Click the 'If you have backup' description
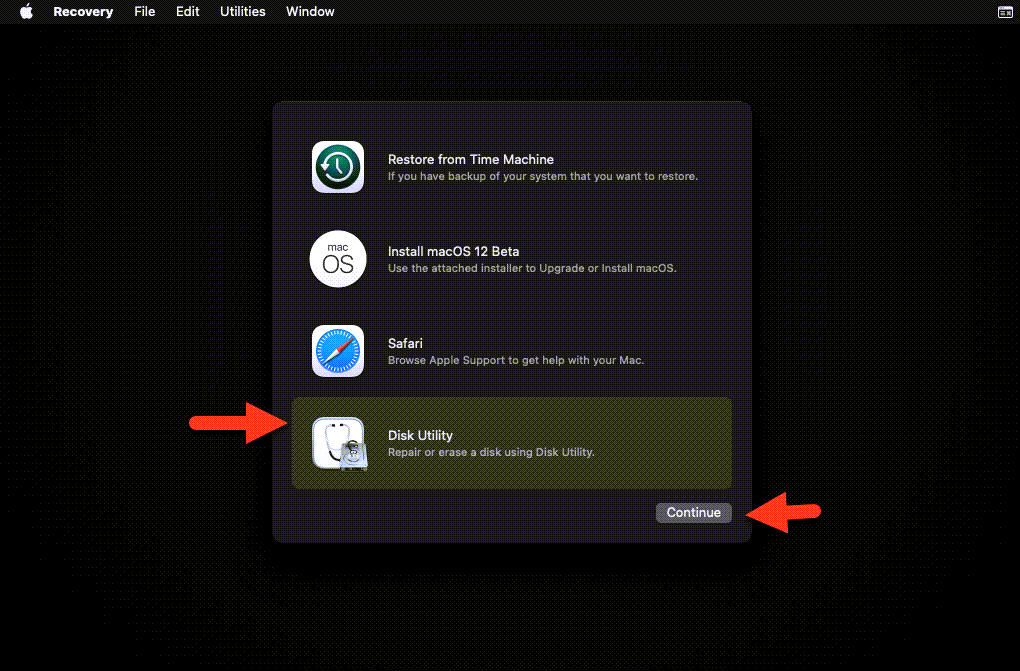 [x=542, y=176]
